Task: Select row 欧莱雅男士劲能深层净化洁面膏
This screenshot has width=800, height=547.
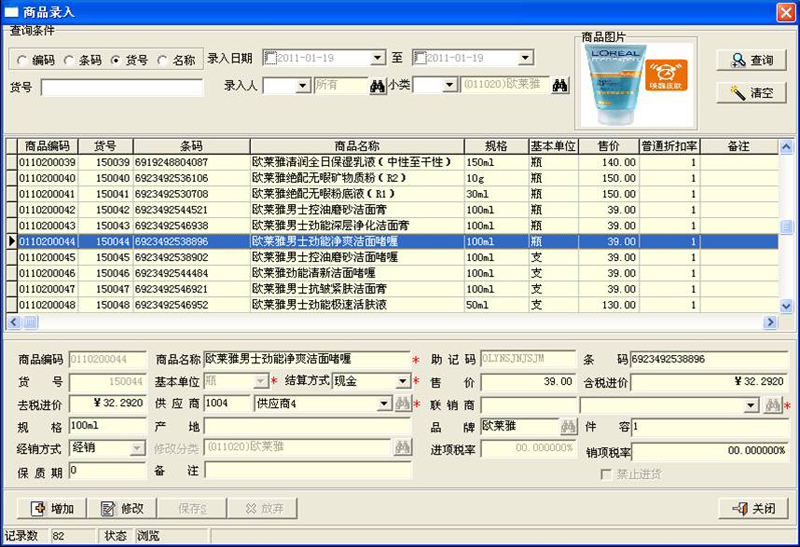Action: [x=393, y=226]
